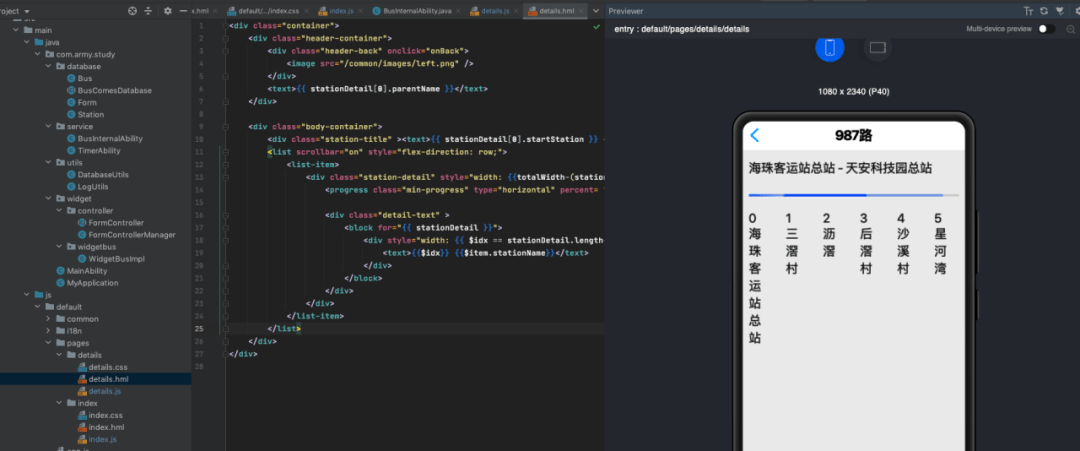Select the tablet device preview icon

pyautogui.click(x=878, y=48)
